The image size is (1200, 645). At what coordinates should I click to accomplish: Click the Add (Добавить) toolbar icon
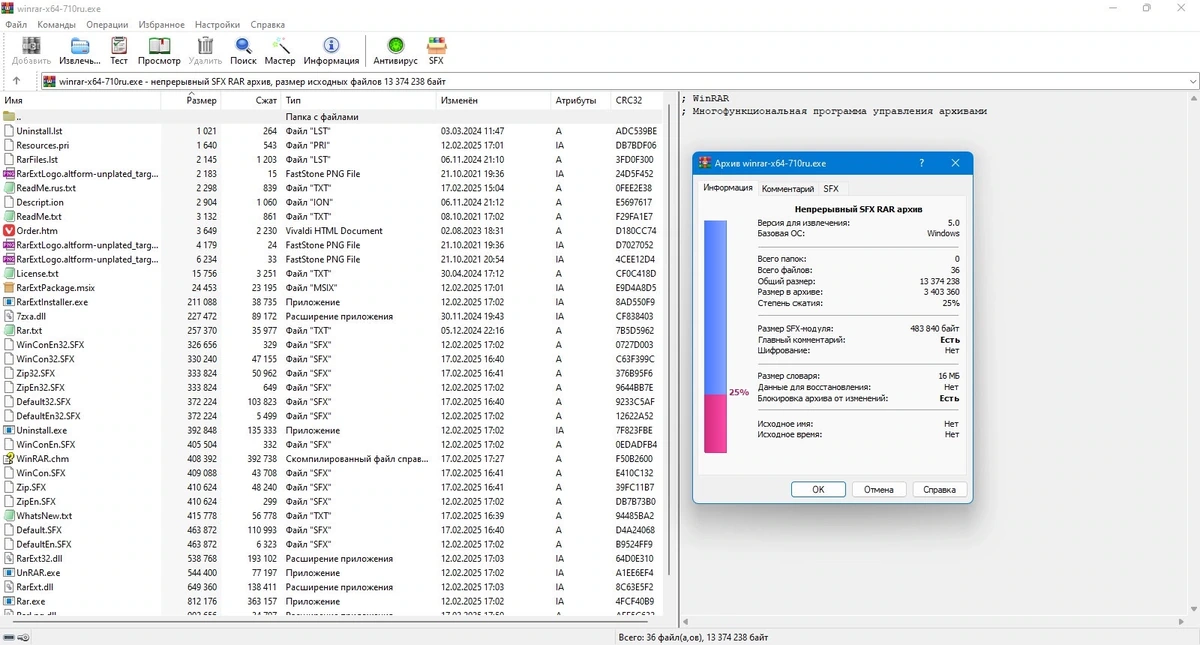(x=31, y=46)
